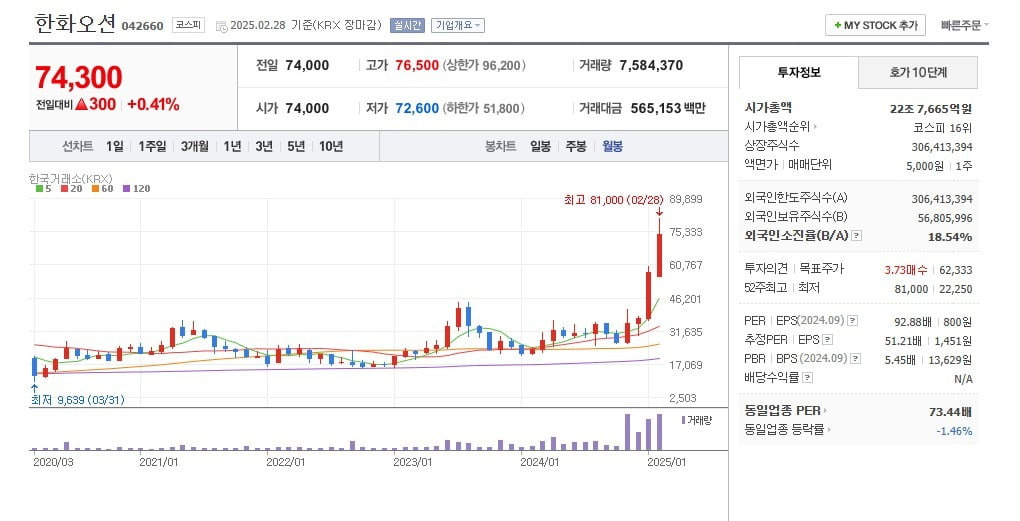Screen dimensions: 1020x521
Task: Click the red up triangle by 300
Action: [x=81, y=104]
